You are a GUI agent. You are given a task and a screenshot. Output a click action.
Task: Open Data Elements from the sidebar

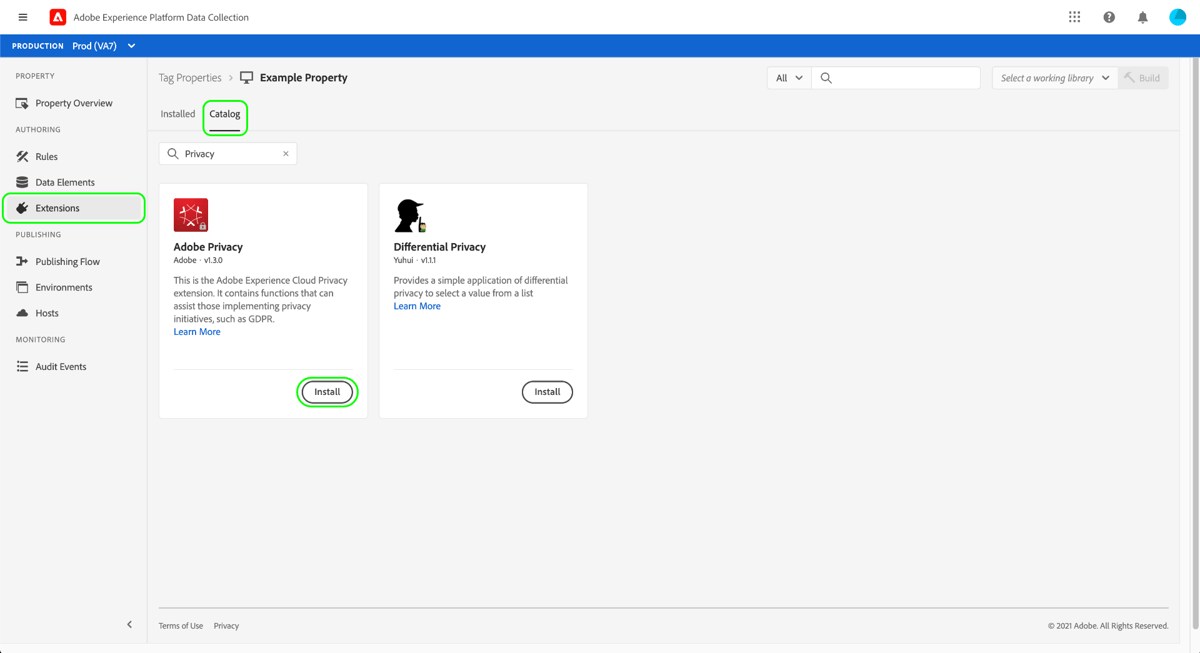[x=66, y=182]
